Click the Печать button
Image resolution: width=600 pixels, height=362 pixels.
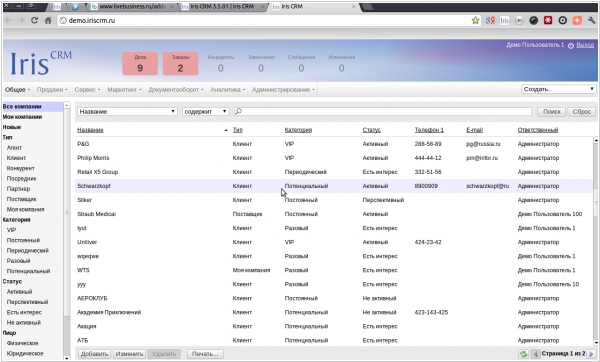(205, 354)
